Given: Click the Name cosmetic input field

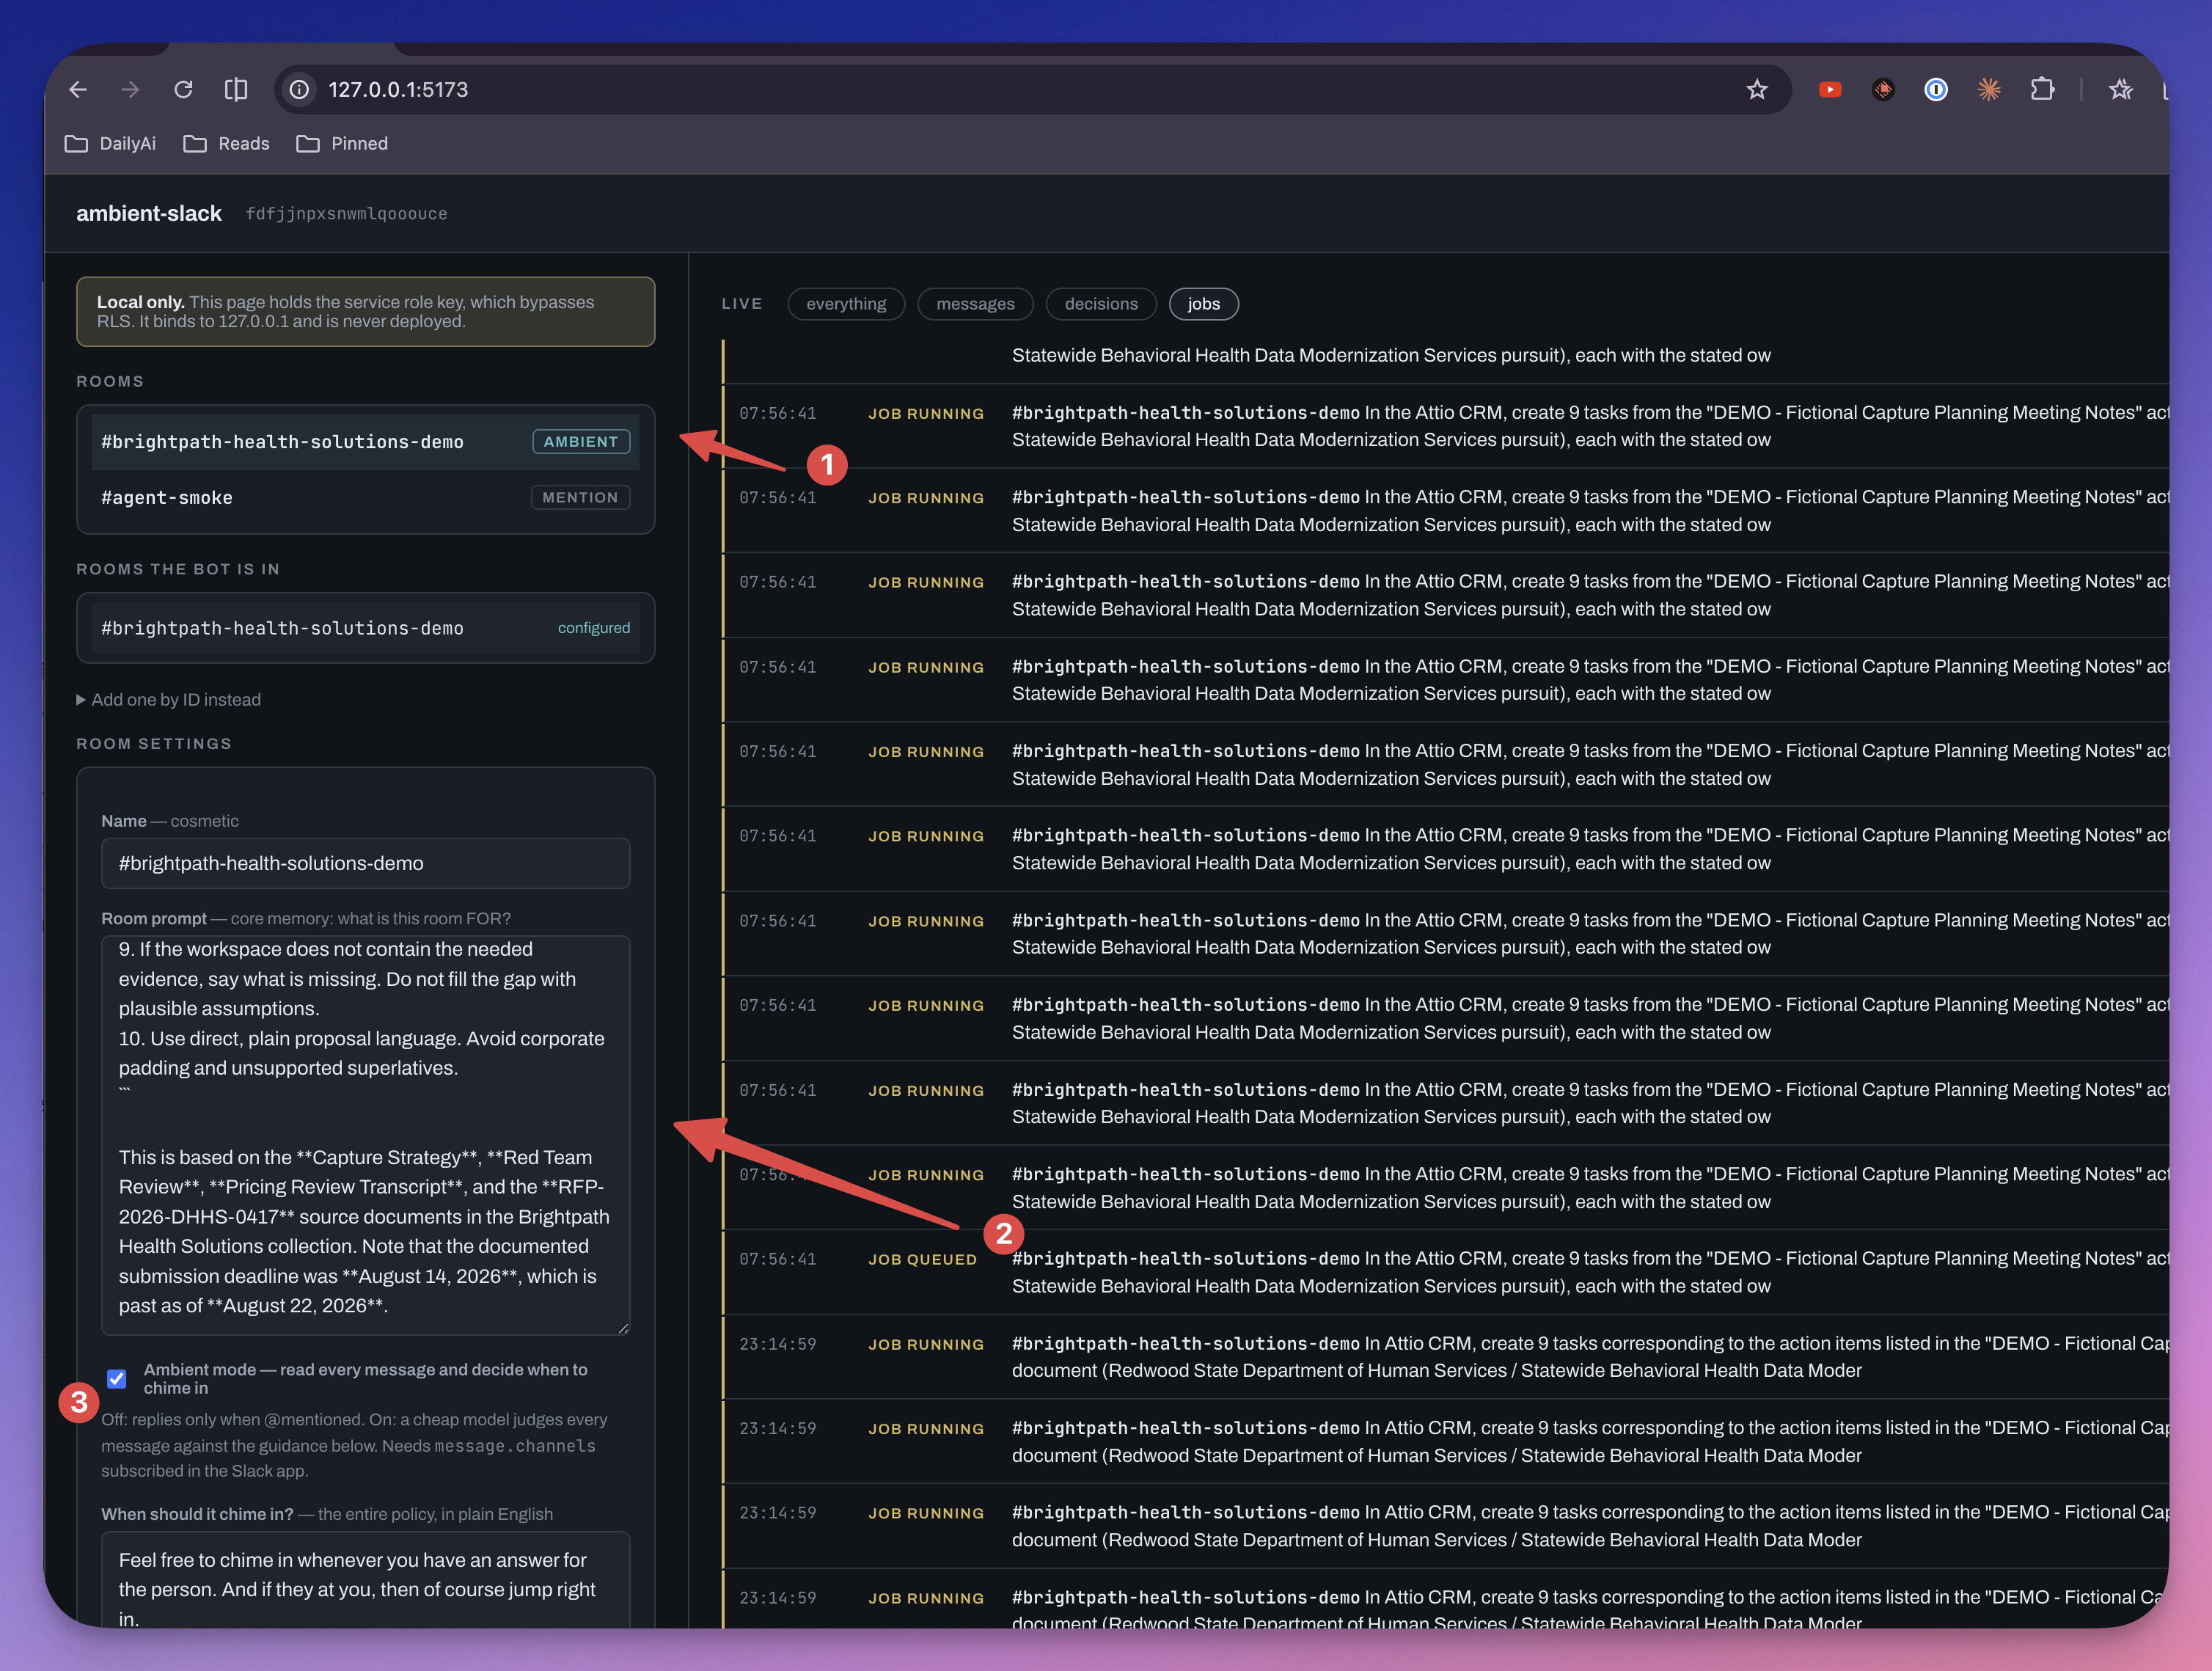Looking at the screenshot, I should (x=366, y=863).
